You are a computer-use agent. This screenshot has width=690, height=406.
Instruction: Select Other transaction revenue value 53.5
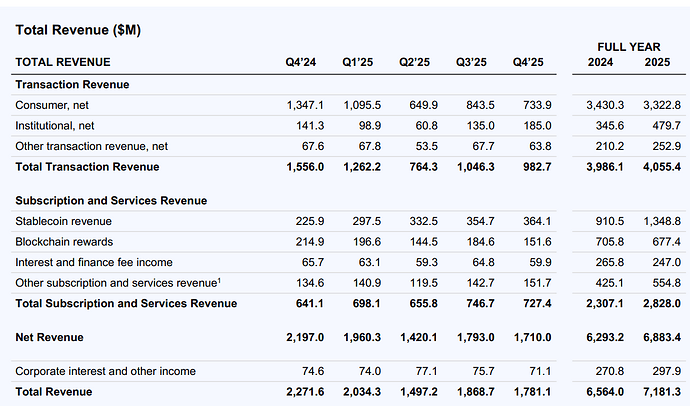coord(426,146)
